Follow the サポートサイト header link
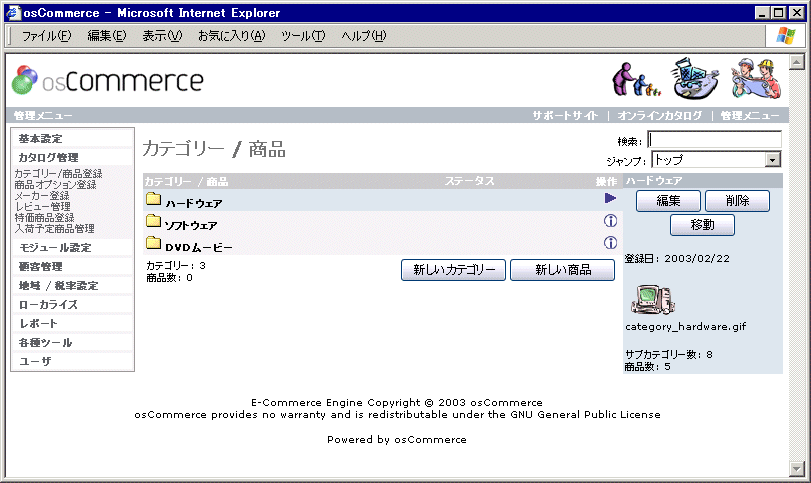Image resolution: width=811 pixels, height=483 pixels. click(565, 115)
